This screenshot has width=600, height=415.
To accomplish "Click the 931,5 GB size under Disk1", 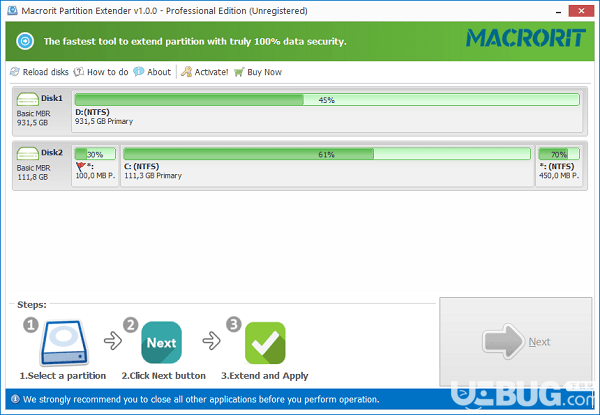I will pos(33,123).
